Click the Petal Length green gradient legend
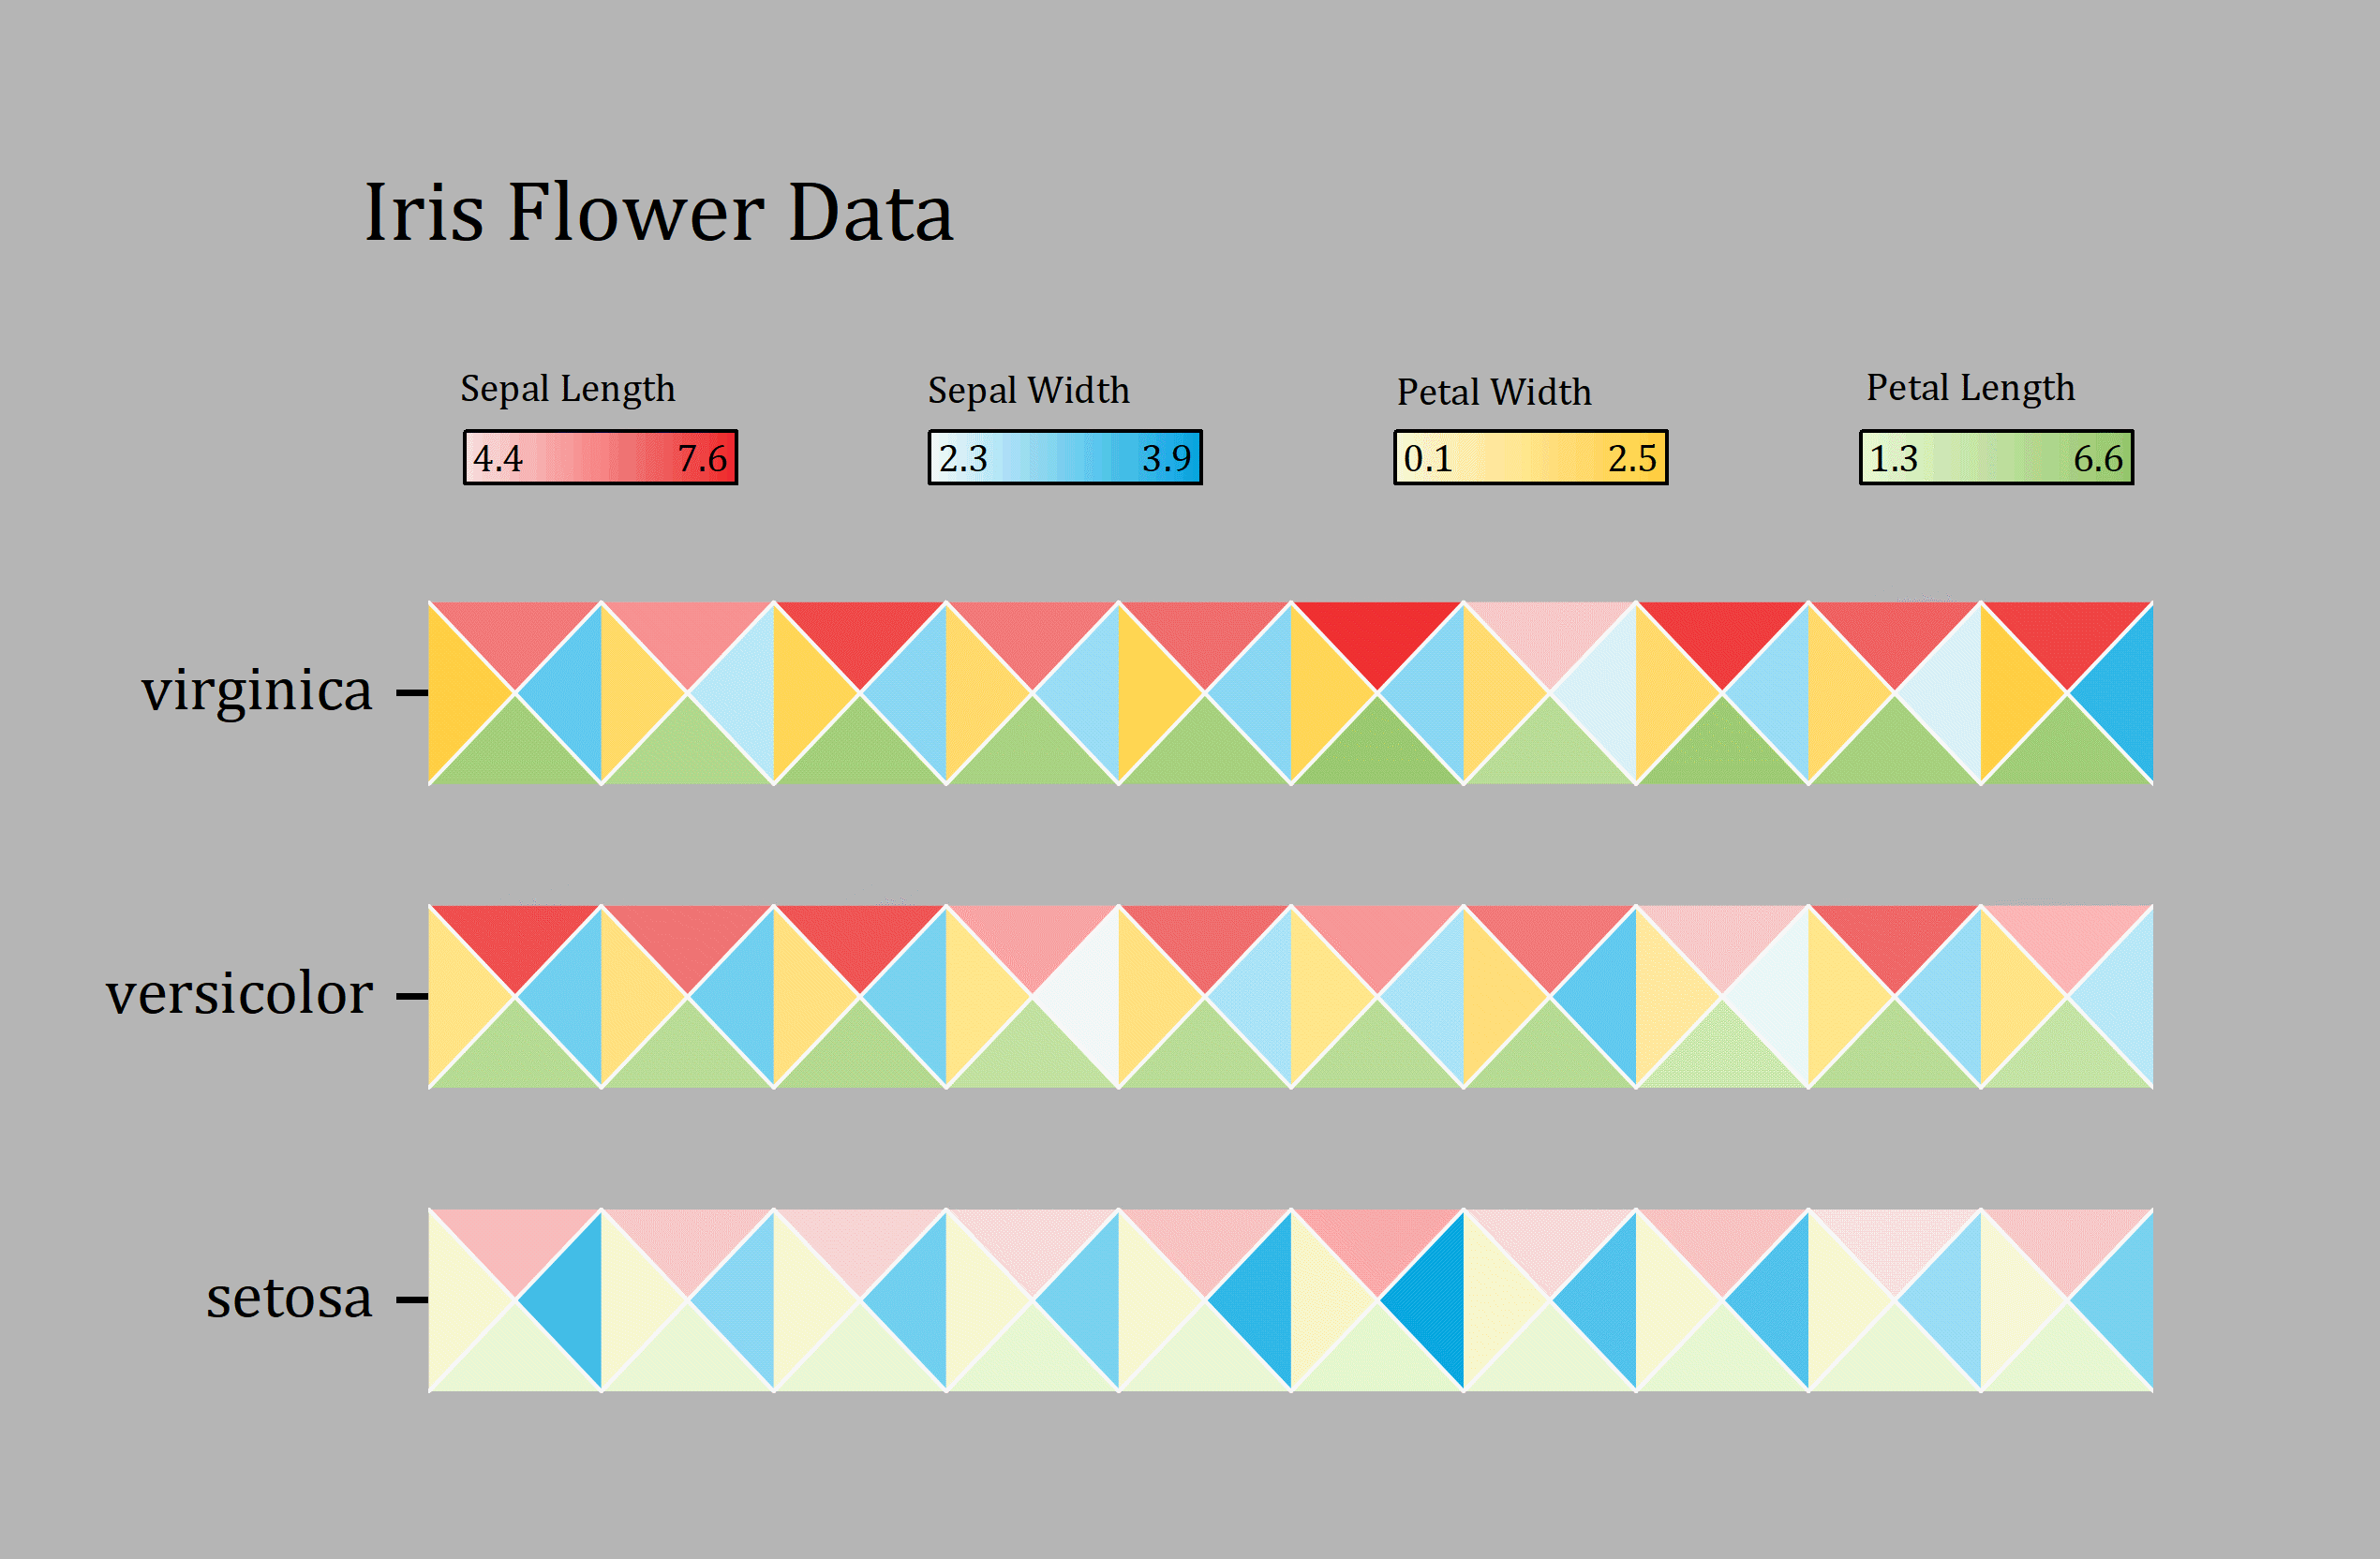 coord(1996,458)
